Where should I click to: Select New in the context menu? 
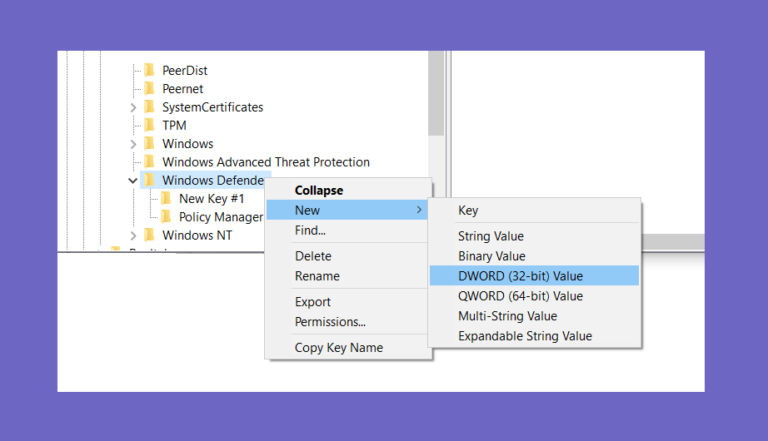(x=347, y=210)
